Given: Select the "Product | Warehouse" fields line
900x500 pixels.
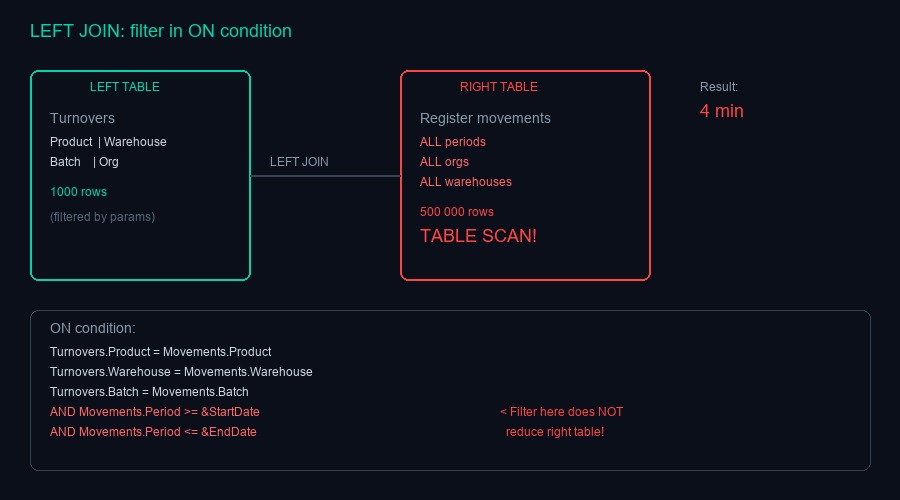Looking at the screenshot, I should point(108,142).
